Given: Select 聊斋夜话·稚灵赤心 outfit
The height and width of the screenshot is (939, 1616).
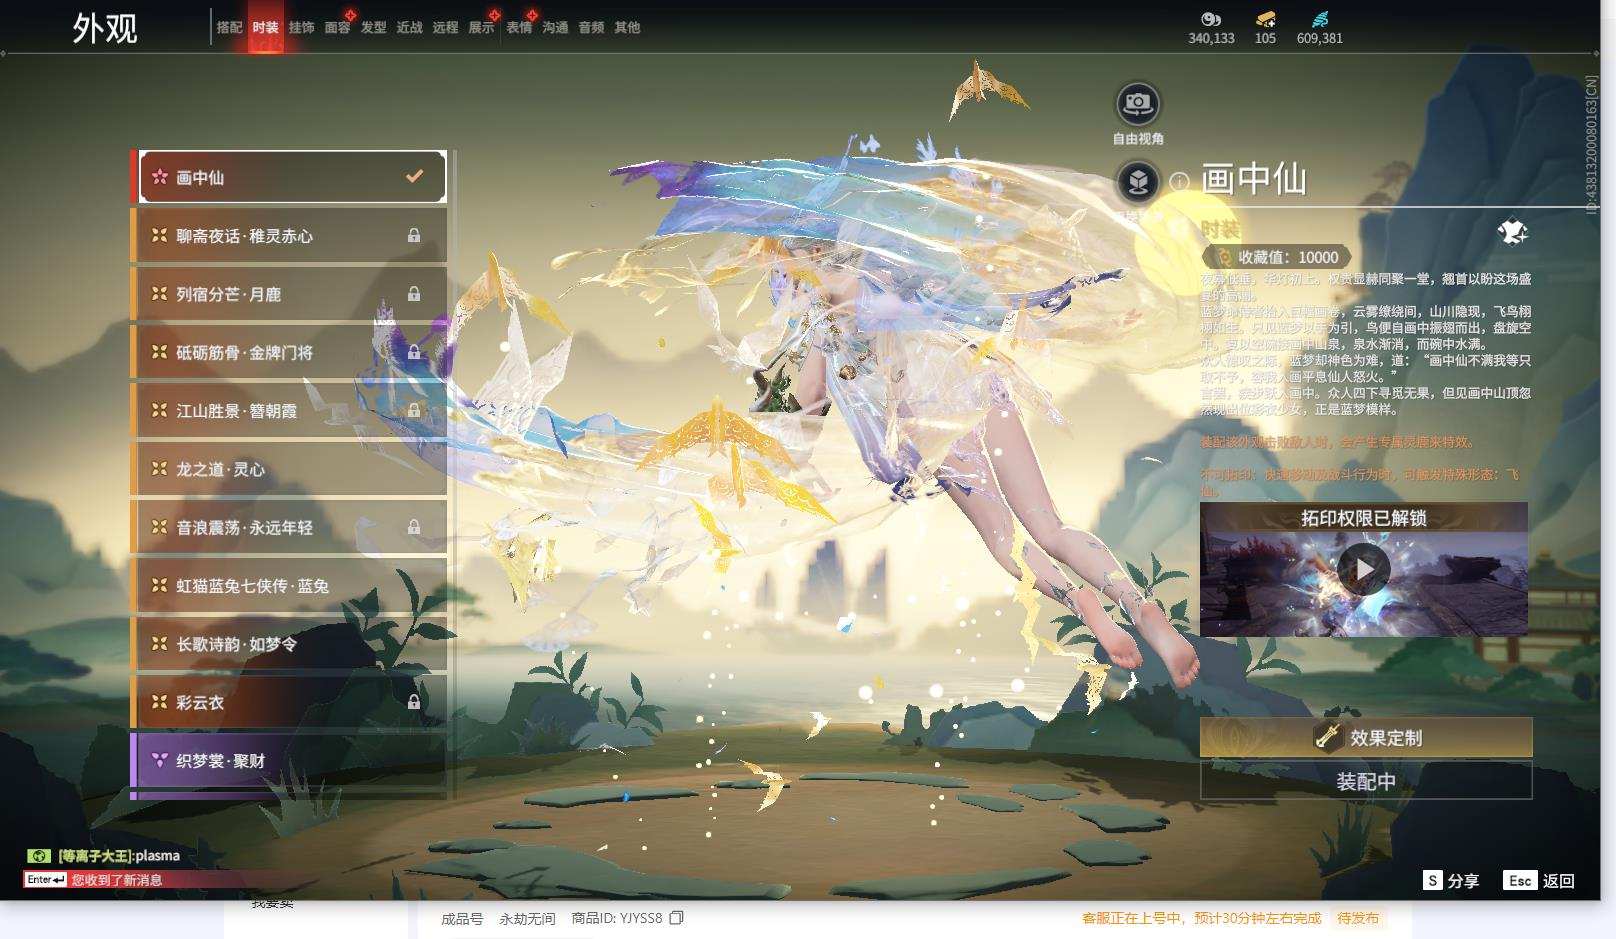Looking at the screenshot, I should (290, 236).
